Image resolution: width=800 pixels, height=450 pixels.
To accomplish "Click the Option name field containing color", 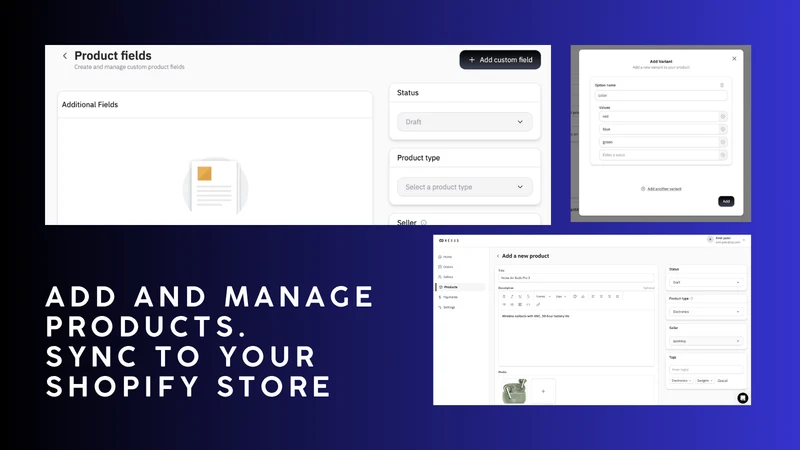I will pyautogui.click(x=661, y=95).
